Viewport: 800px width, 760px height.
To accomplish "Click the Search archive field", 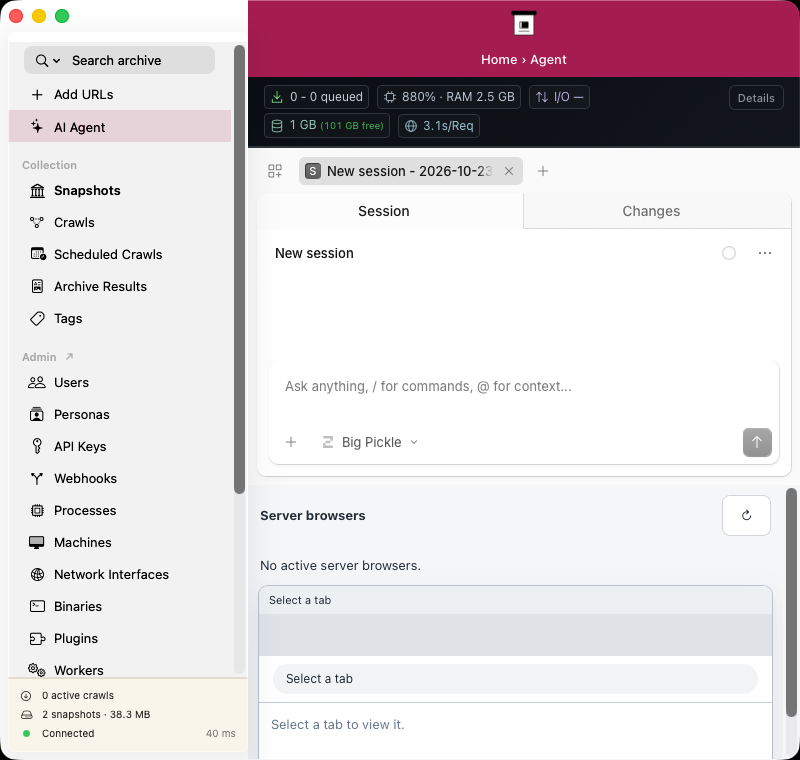I will tap(119, 60).
